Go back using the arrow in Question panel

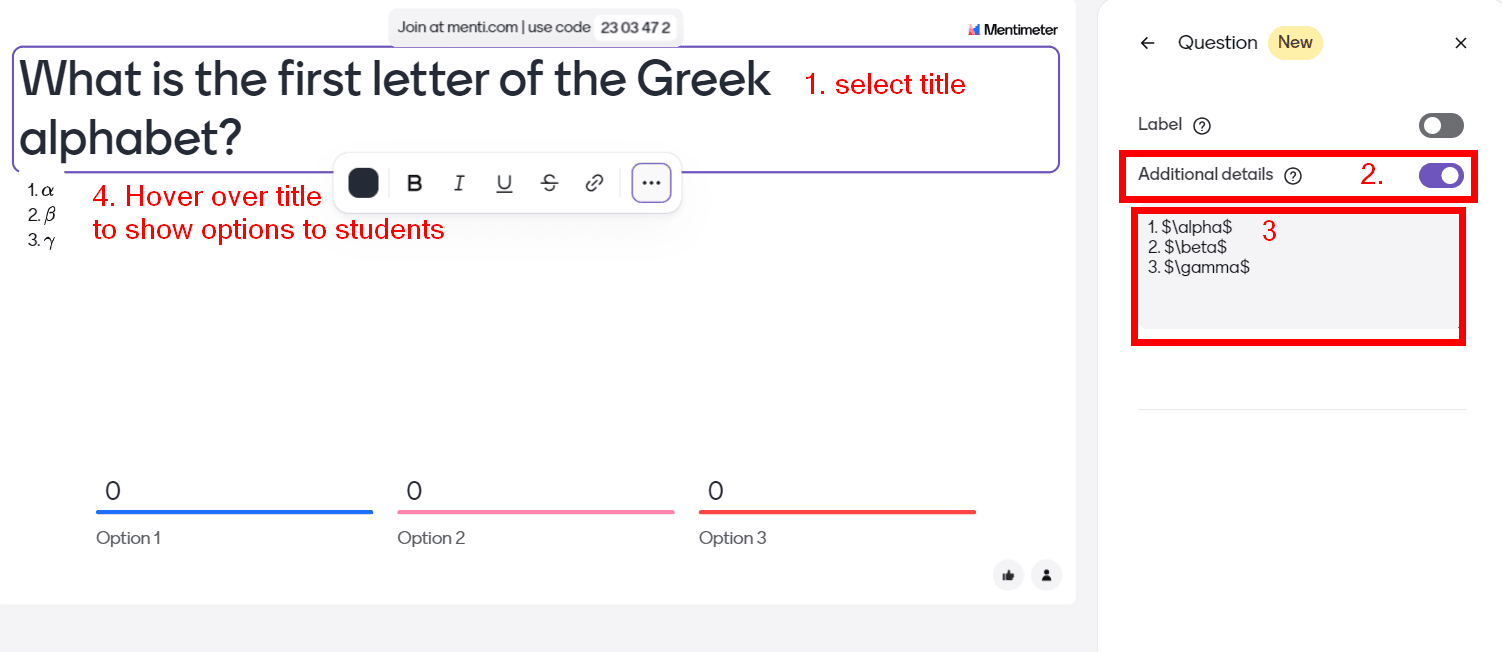(1147, 43)
